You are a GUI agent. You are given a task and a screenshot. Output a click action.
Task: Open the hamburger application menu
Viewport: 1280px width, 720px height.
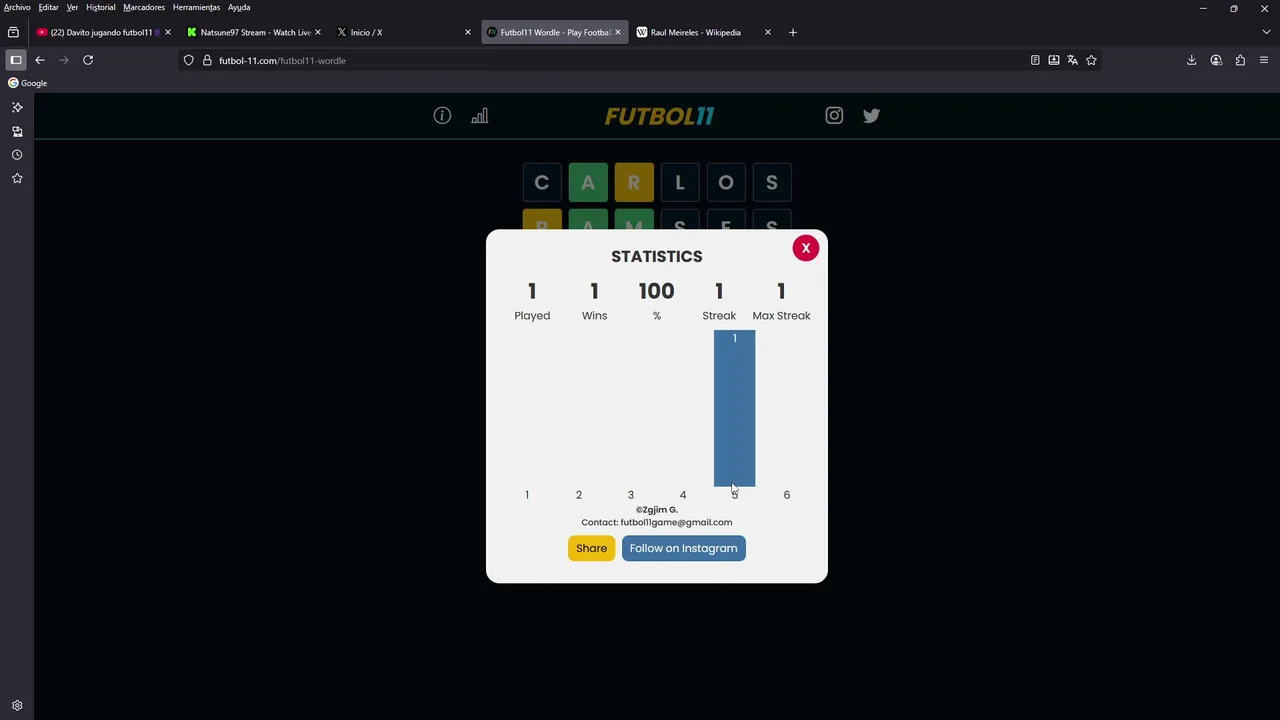point(1264,60)
